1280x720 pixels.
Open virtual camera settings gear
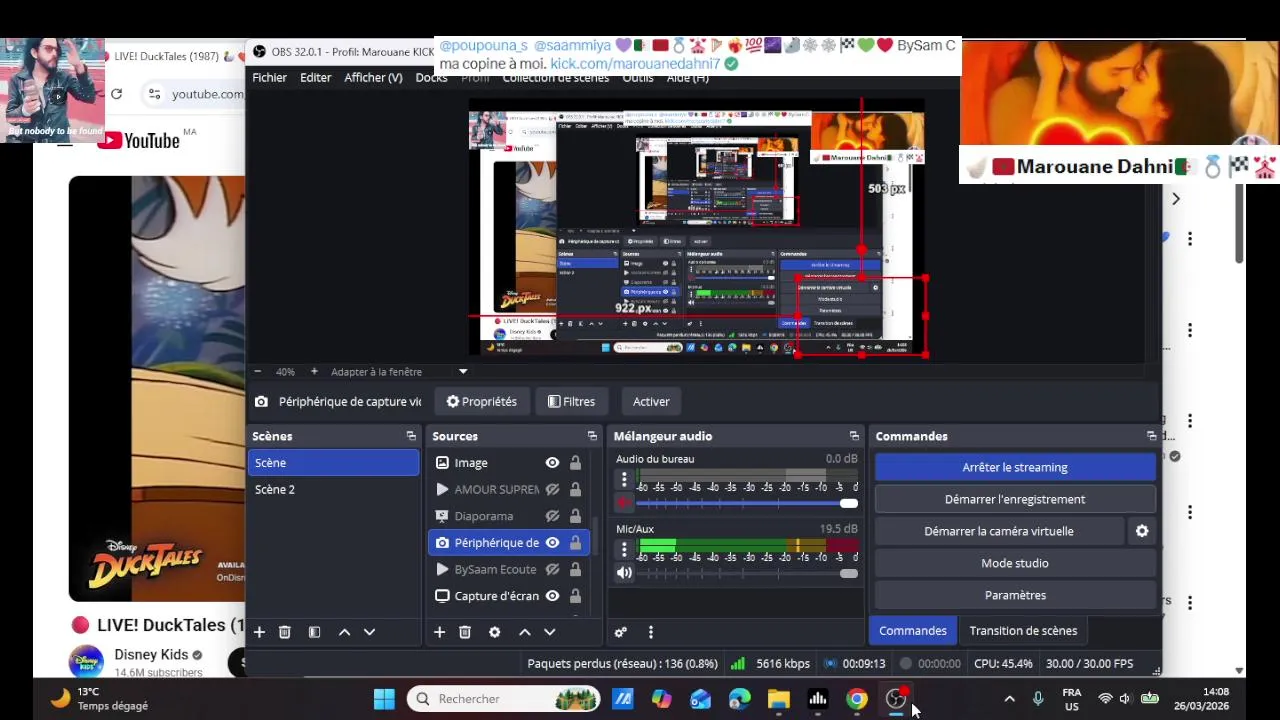coord(1142,531)
